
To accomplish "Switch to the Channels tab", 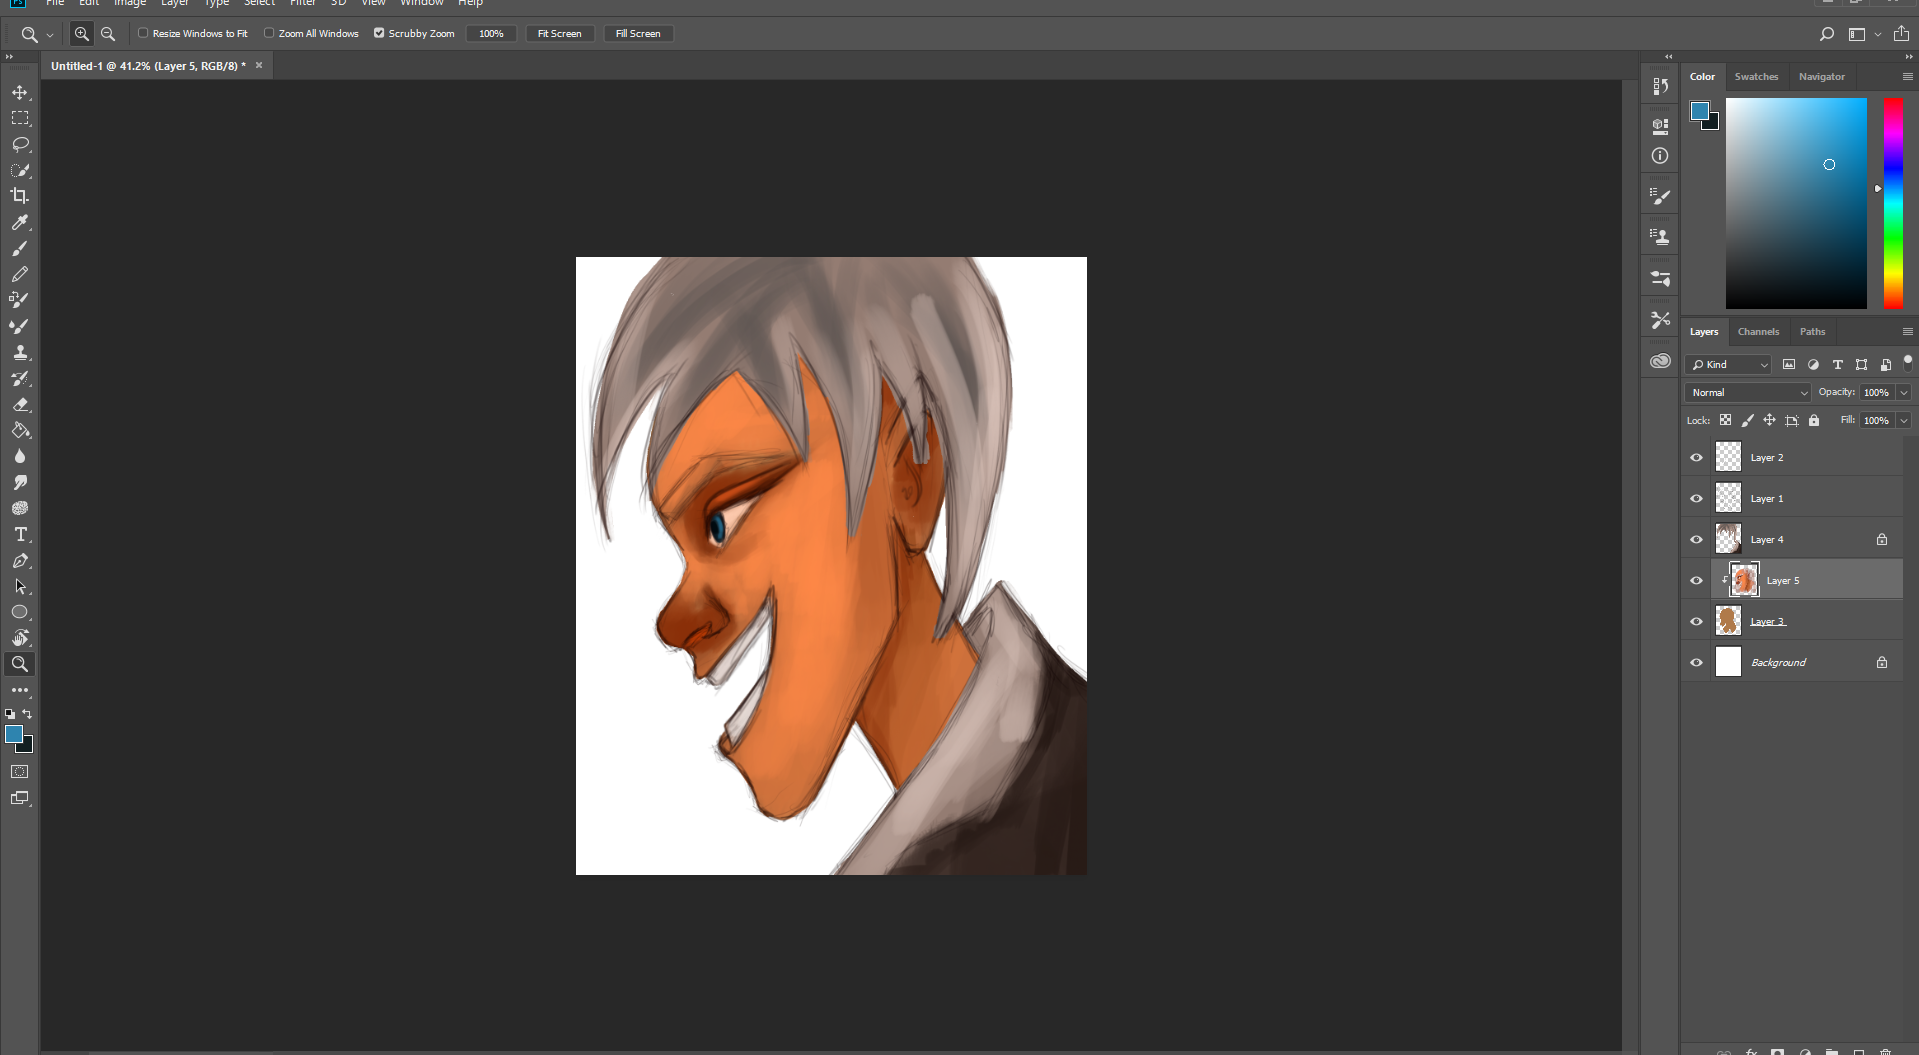I will 1758,332.
